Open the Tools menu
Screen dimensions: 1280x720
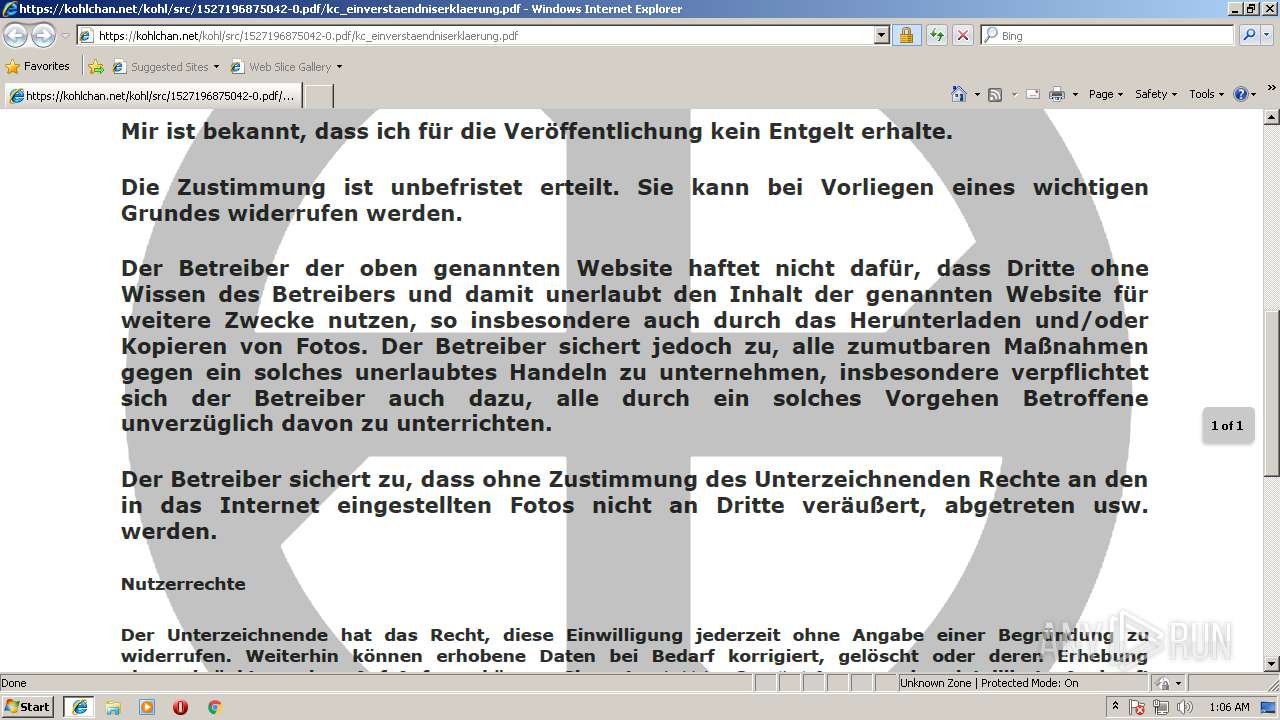point(1206,94)
